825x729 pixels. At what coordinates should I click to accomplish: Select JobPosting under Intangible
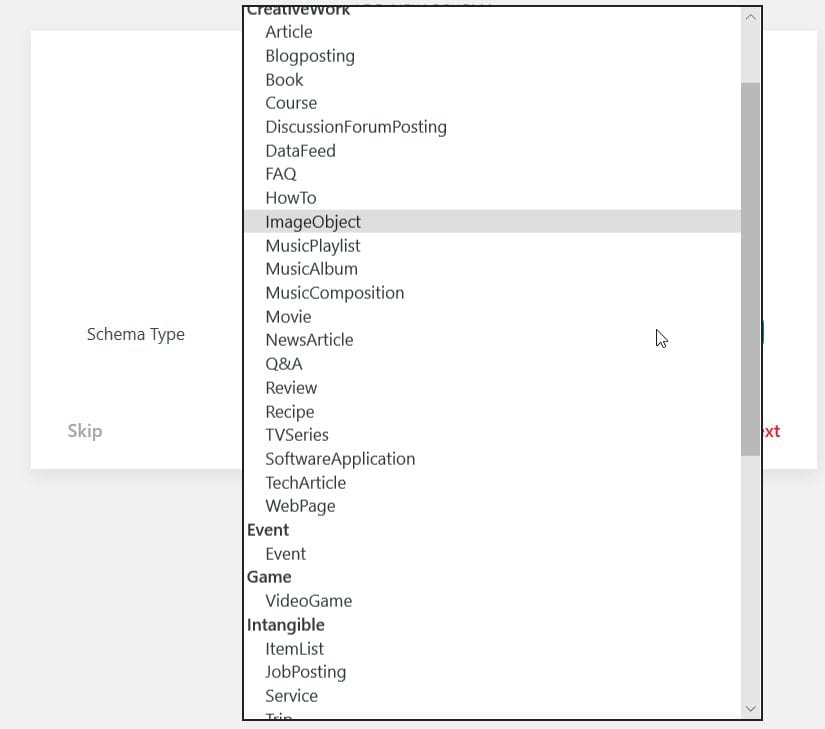coord(306,672)
